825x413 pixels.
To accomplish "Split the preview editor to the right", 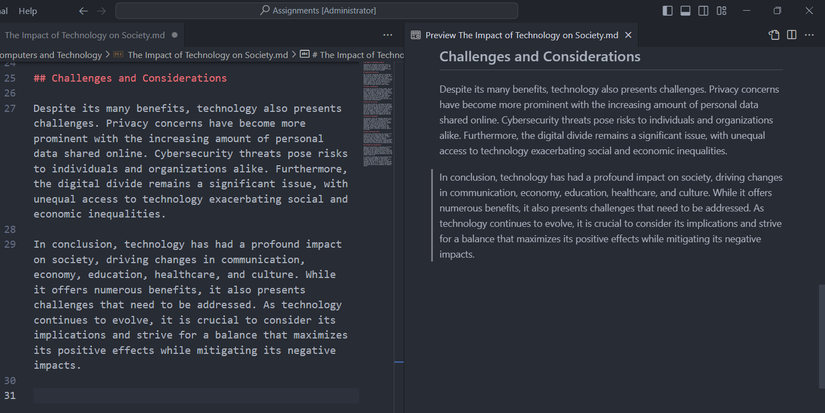I will click(x=792, y=35).
